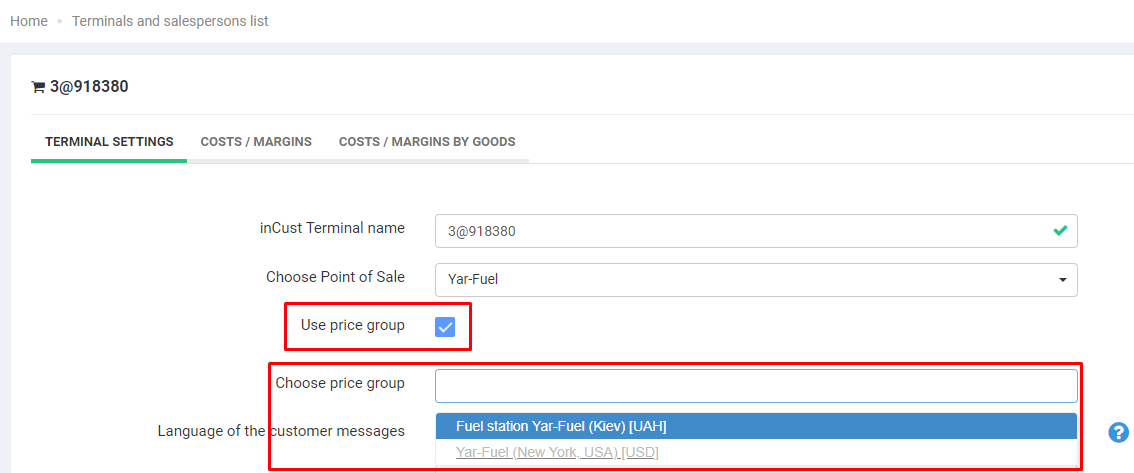The height and width of the screenshot is (473, 1134).
Task: Click the Yar-Fuel dropdown arrow
Action: pos(1062,281)
